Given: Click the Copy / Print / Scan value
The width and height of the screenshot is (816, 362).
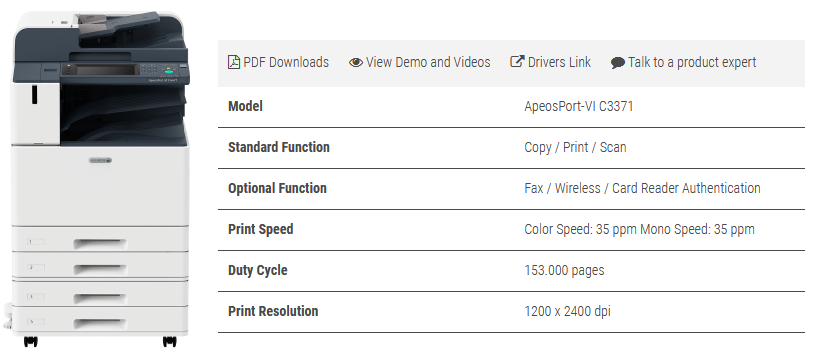Looking at the screenshot, I should 575,147.
